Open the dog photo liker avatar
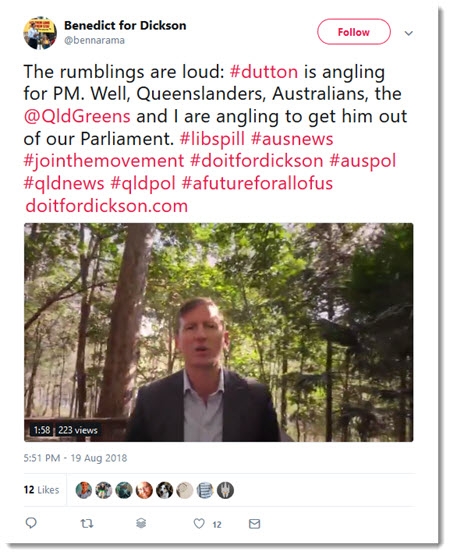The width and height of the screenshot is (450, 555). 164,490
